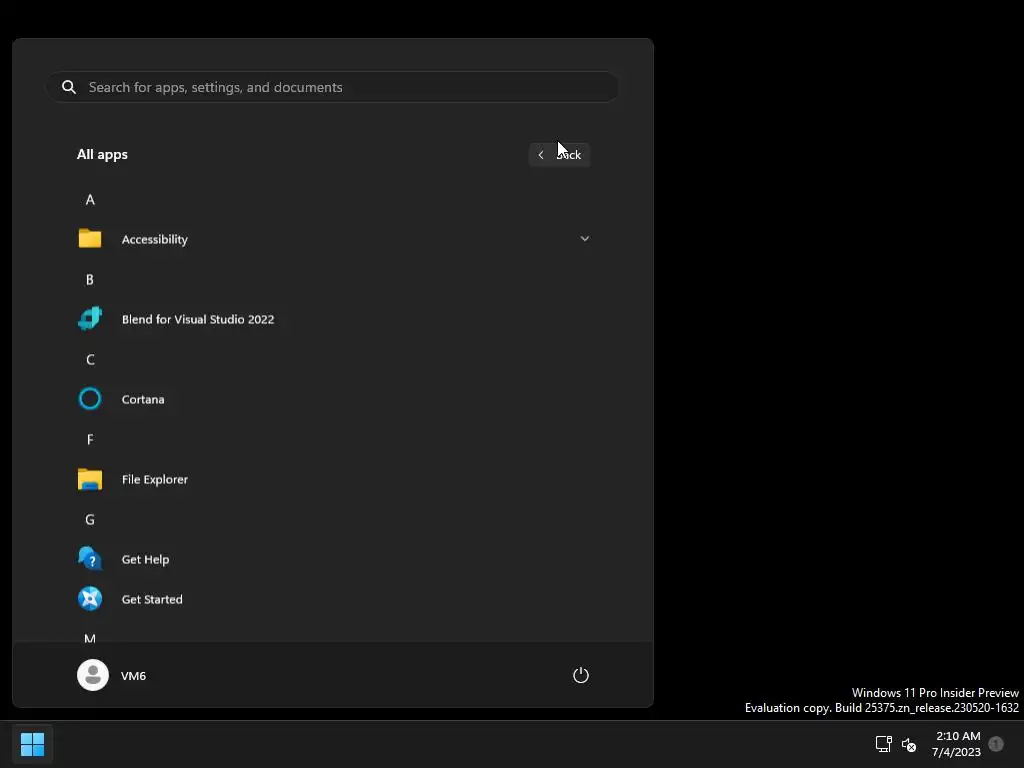
Task: Click the Get Started label
Action: (x=152, y=599)
